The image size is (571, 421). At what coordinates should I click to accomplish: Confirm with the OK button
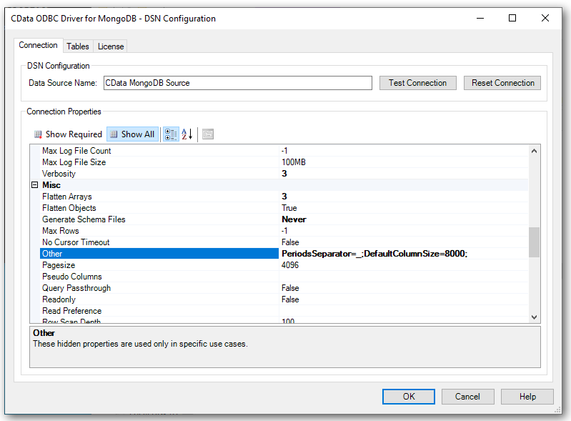point(409,397)
